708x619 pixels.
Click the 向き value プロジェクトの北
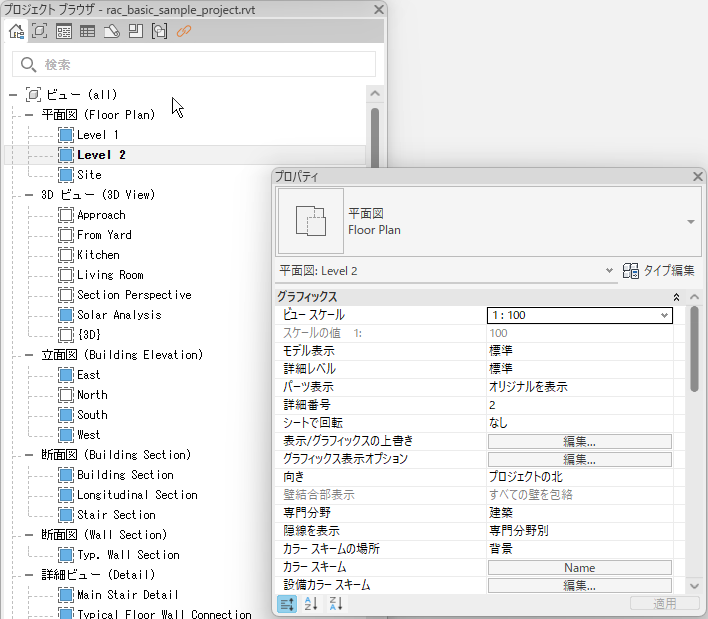pyautogui.click(x=526, y=477)
